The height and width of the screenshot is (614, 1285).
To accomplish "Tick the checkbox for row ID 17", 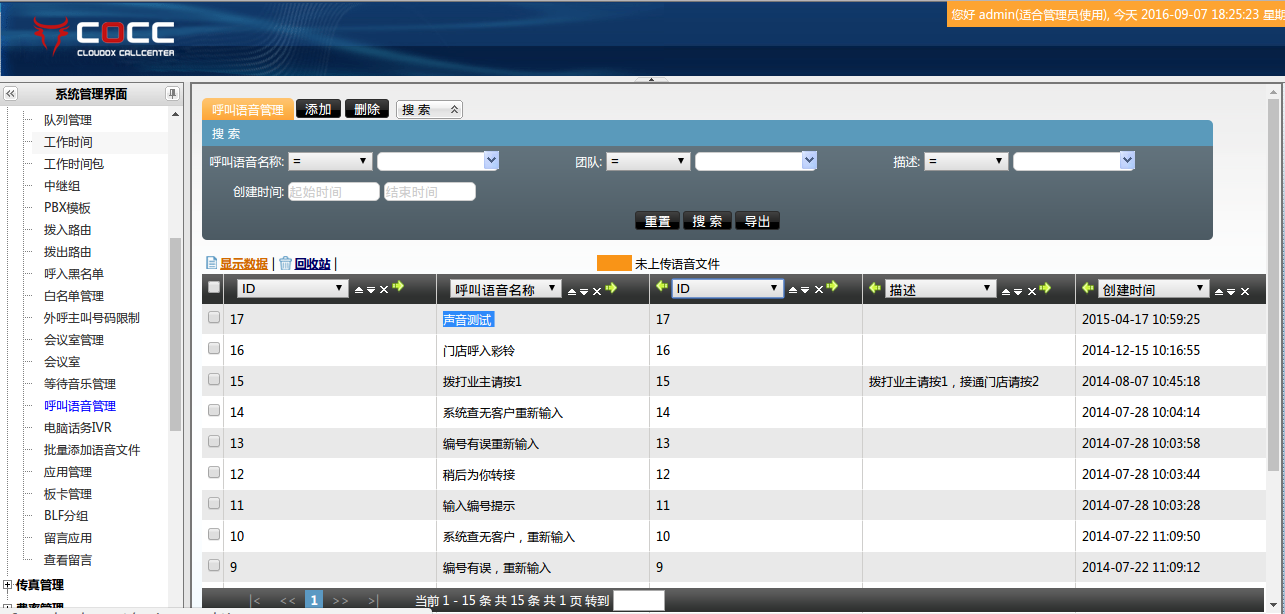I will (213, 318).
